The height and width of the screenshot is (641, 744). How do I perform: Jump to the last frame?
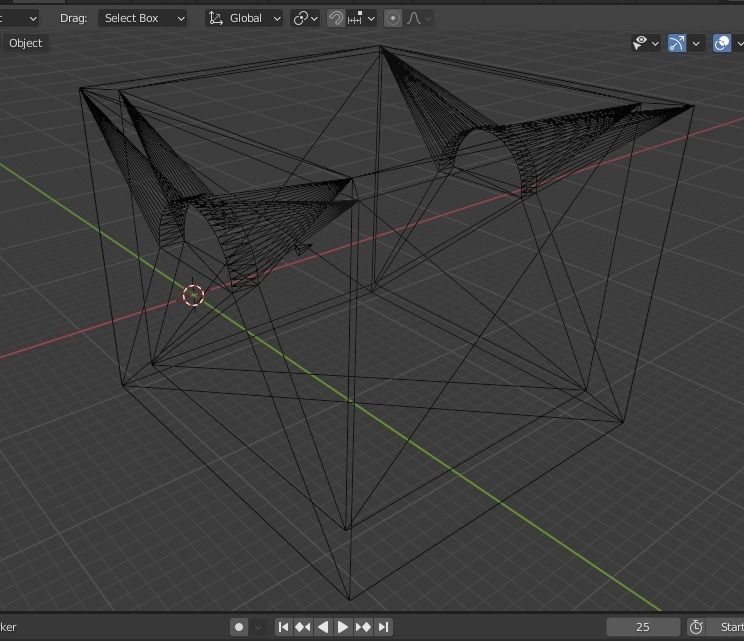(x=383, y=627)
